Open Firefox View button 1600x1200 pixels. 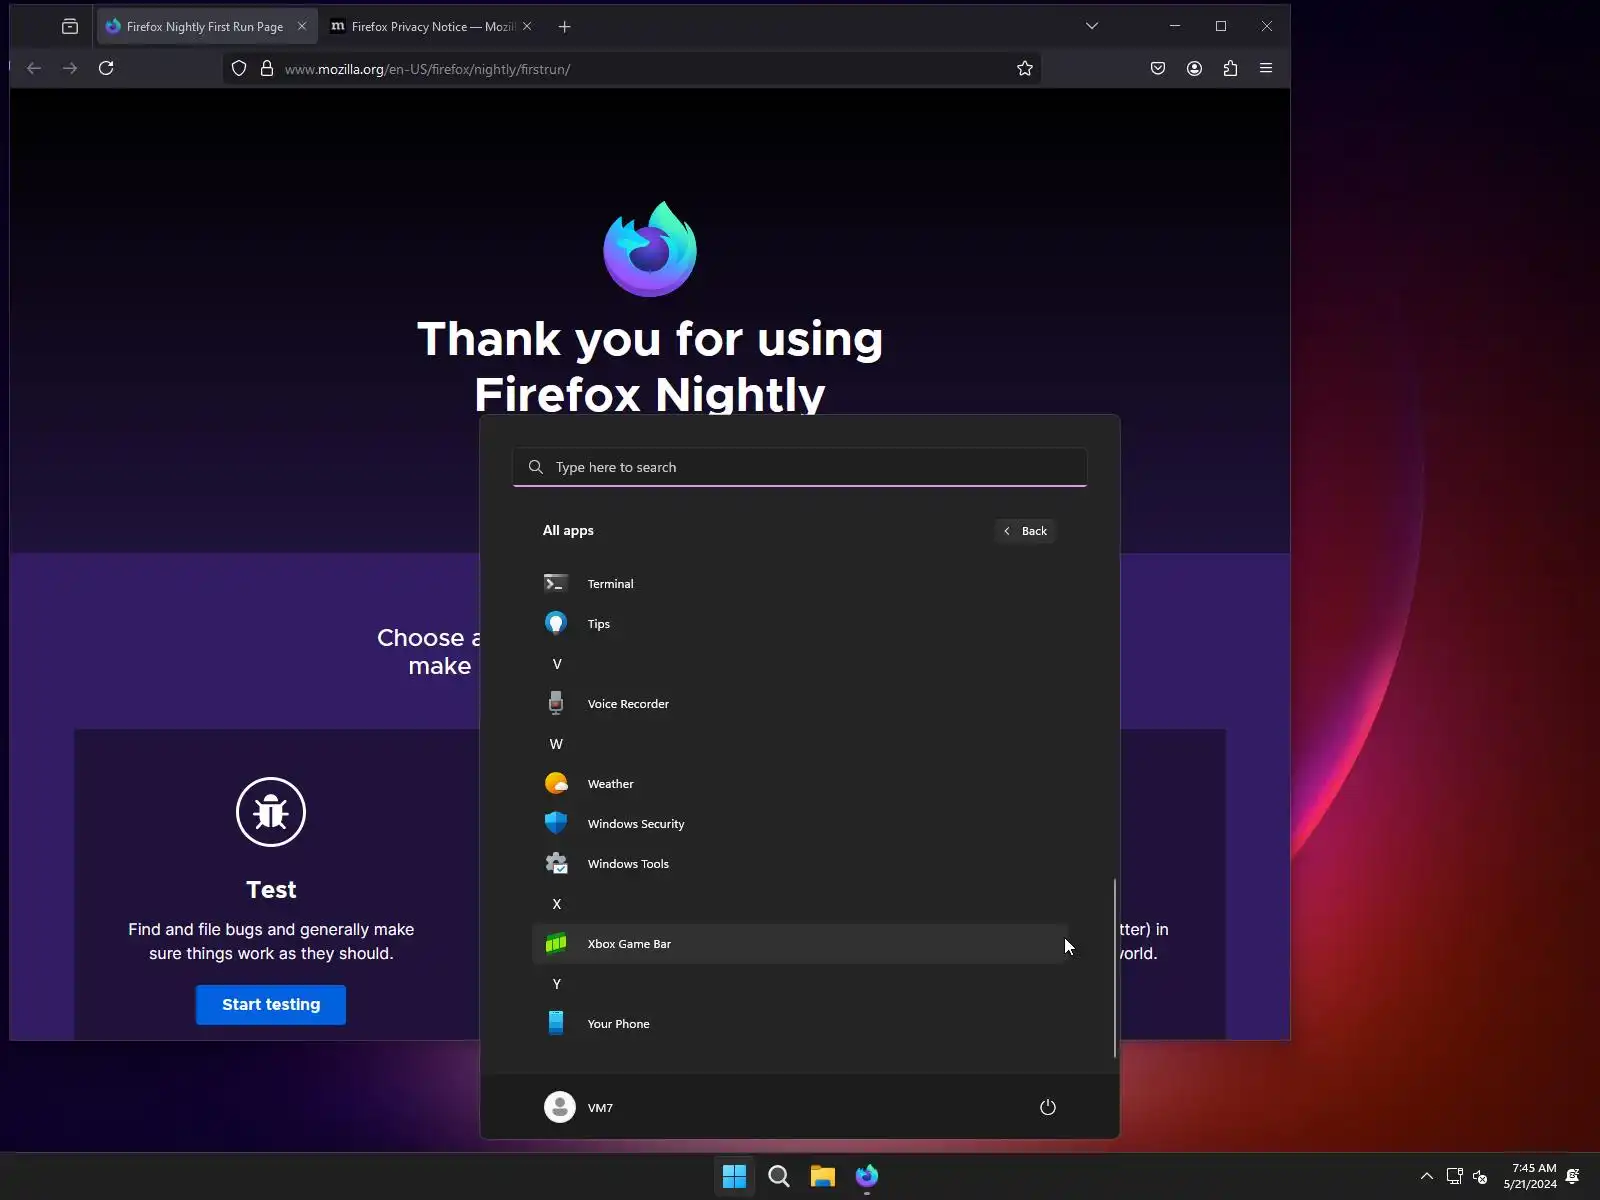tap(69, 26)
